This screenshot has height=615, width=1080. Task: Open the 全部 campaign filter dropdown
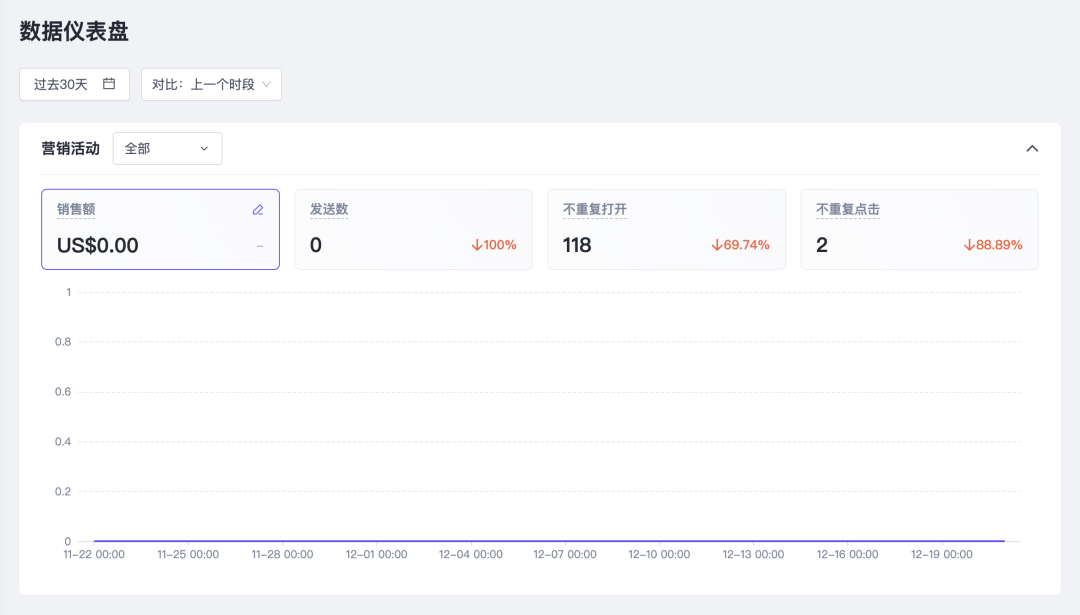point(167,149)
